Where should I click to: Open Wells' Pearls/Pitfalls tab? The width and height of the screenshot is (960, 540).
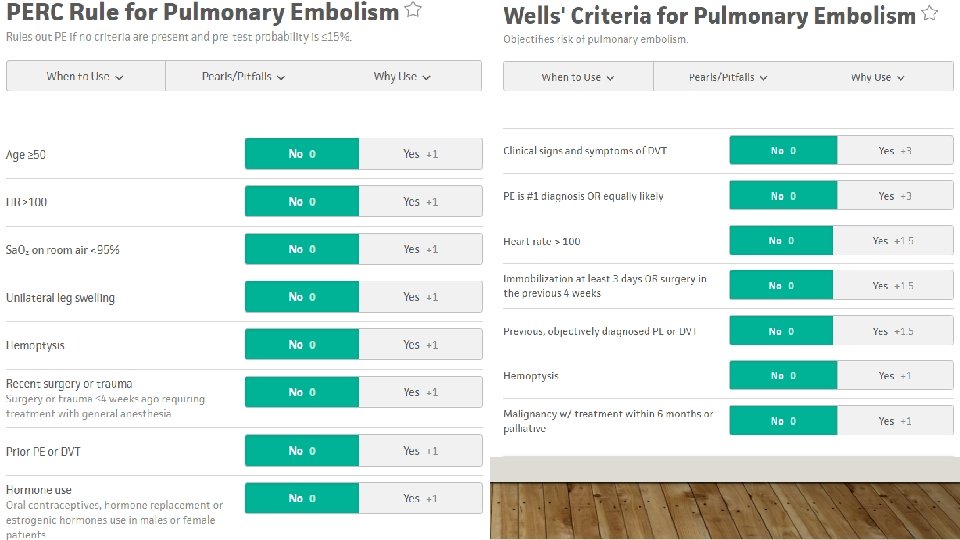pos(728,77)
